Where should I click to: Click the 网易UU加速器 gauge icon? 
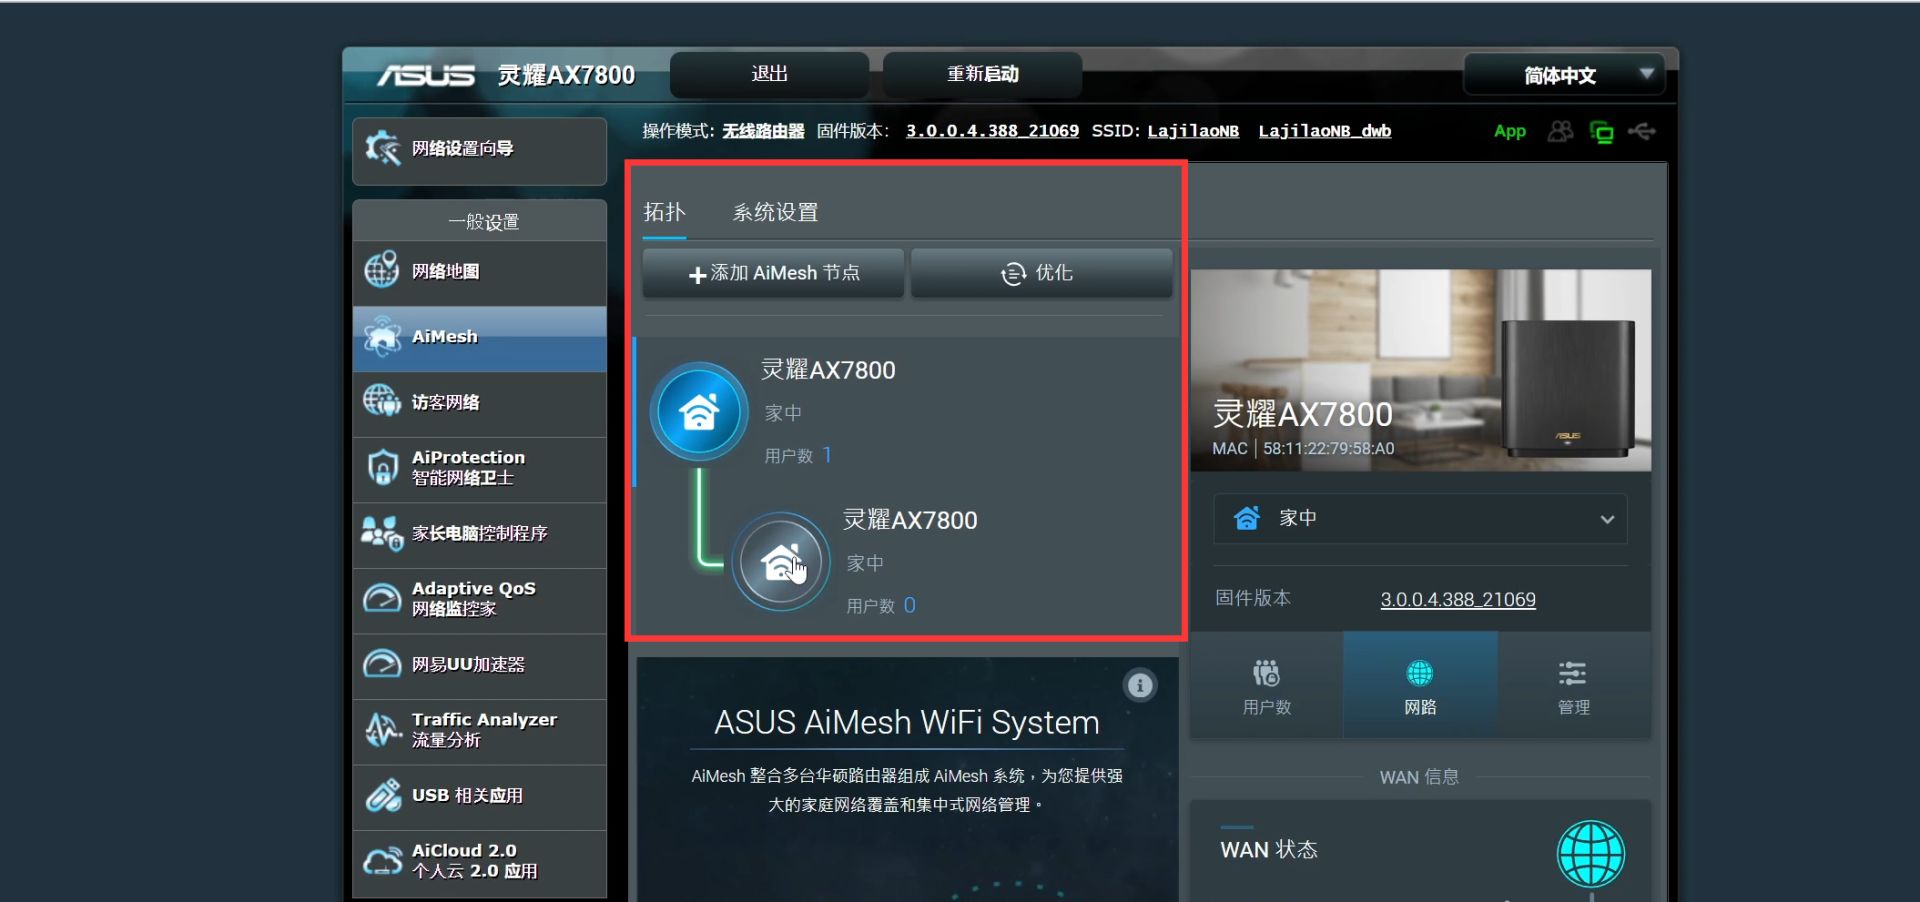click(382, 664)
